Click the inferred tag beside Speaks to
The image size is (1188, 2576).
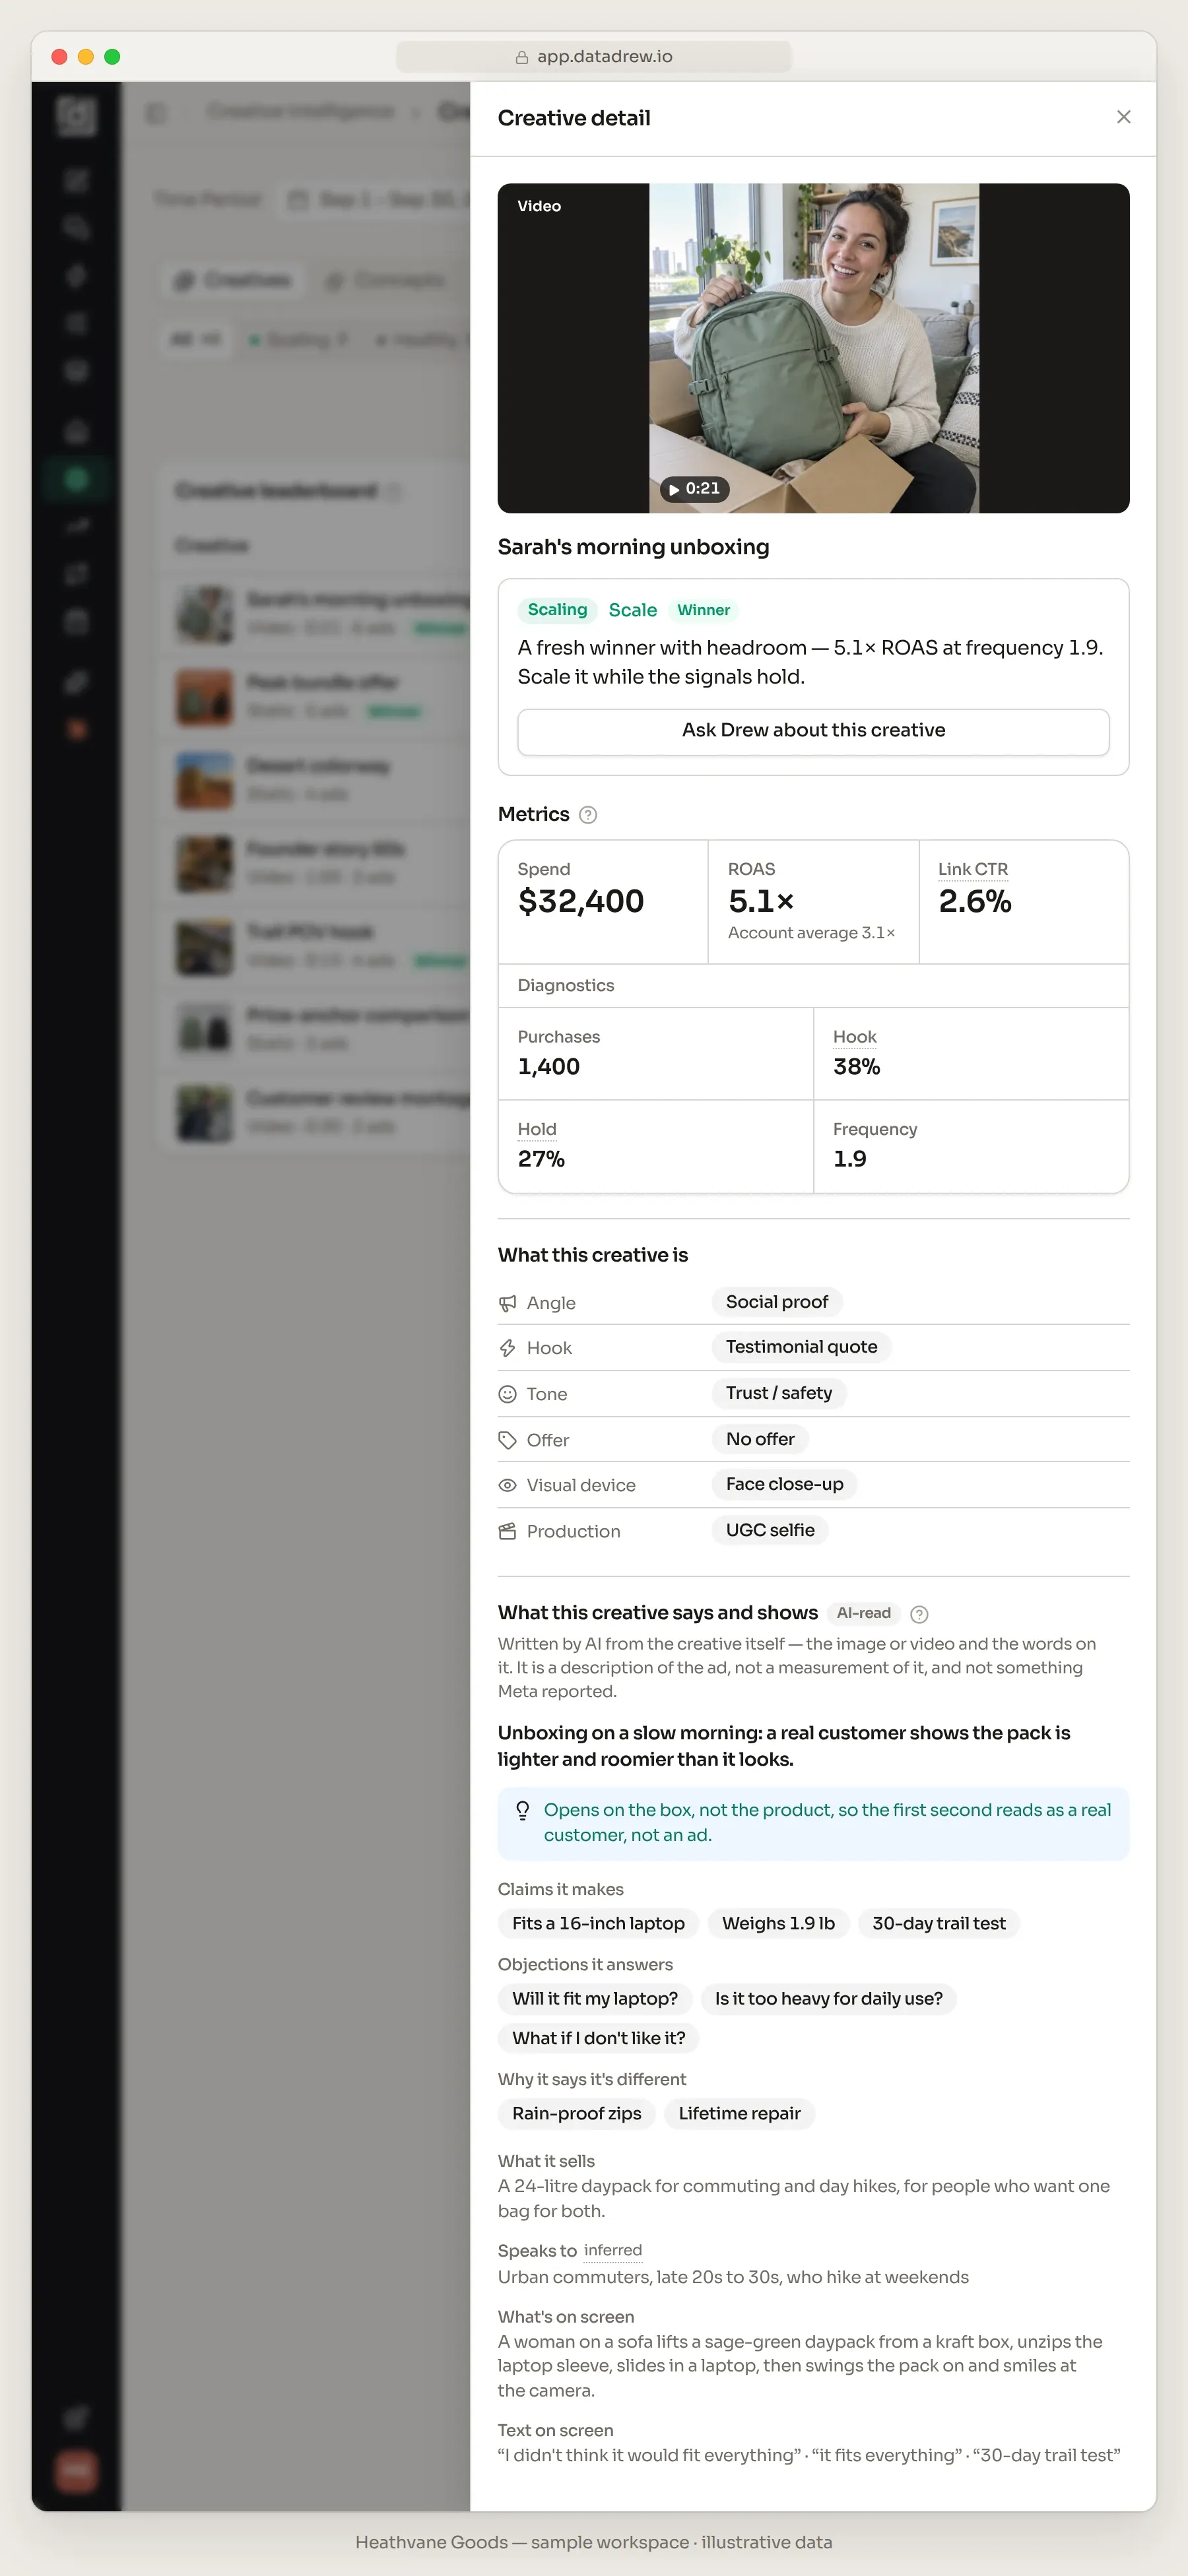tap(612, 2250)
